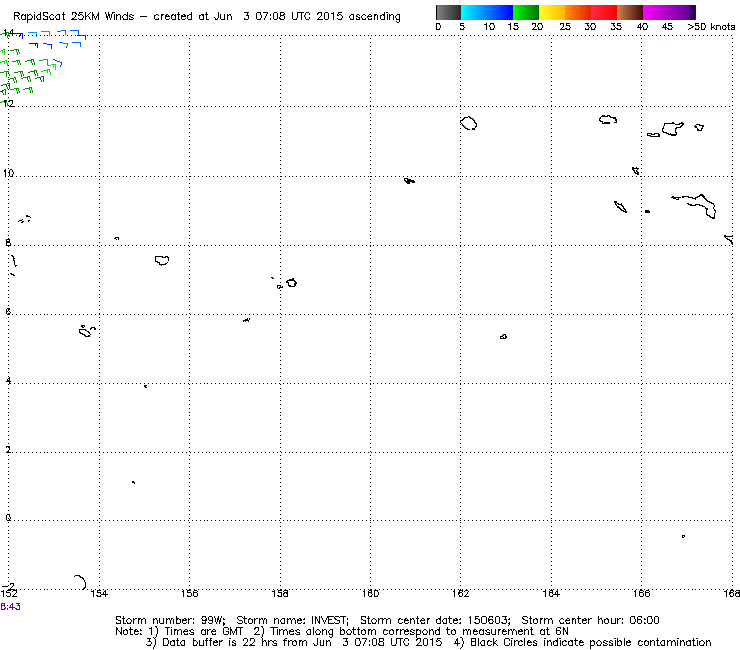Click the magenta 40-45 knots legend color

tap(656, 12)
